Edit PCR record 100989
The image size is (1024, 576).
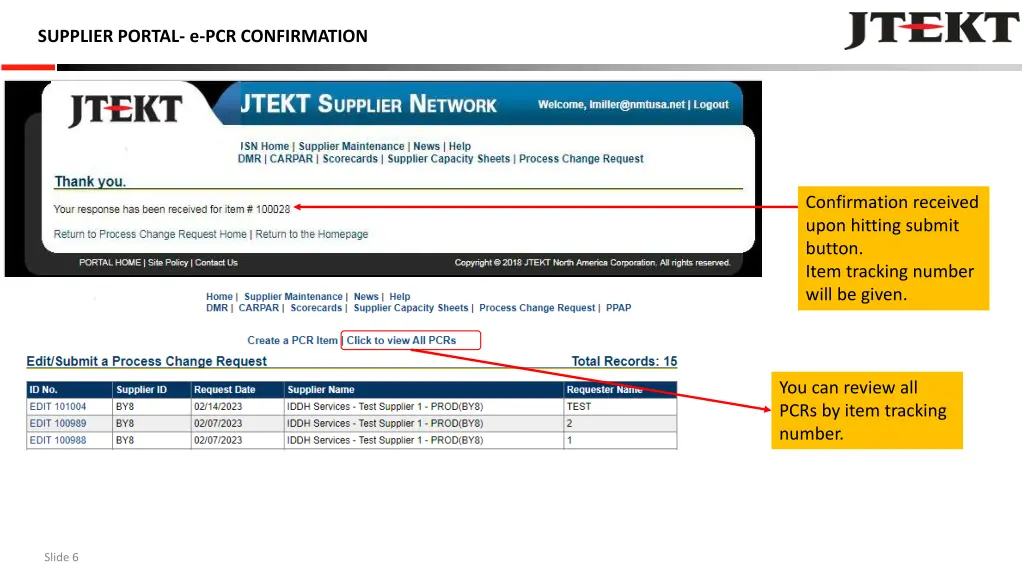pos(58,424)
